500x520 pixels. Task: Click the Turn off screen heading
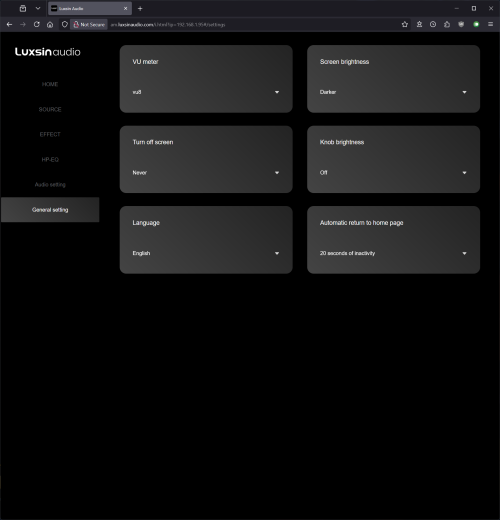point(153,142)
